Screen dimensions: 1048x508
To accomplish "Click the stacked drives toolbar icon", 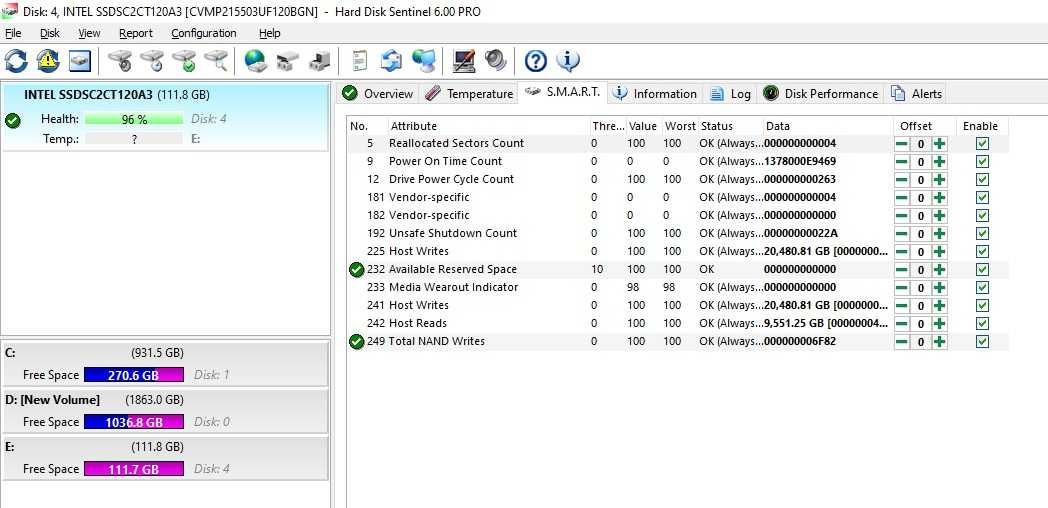I will click(288, 61).
